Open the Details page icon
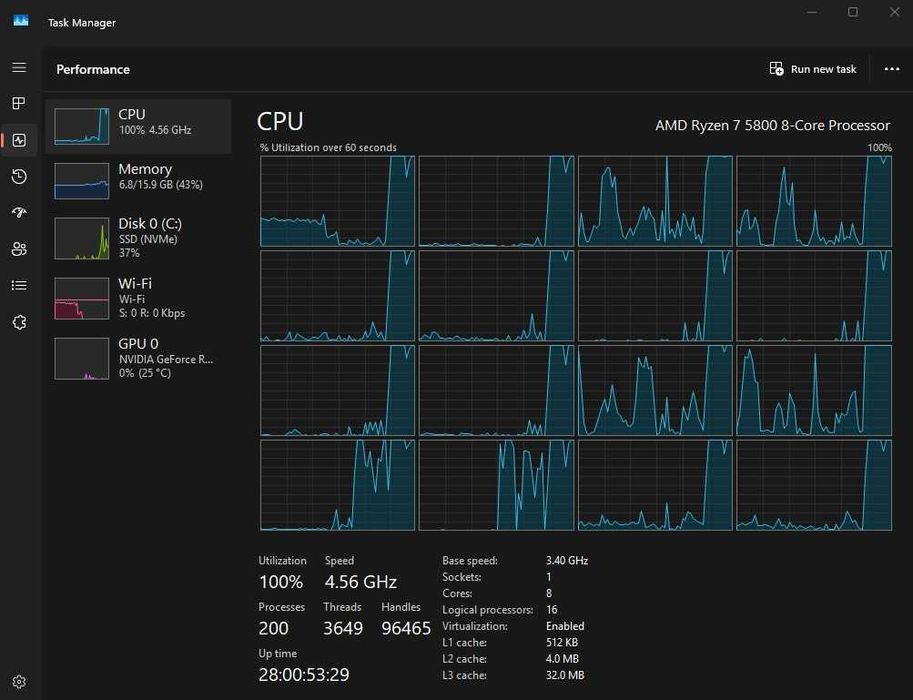Image resolution: width=913 pixels, height=700 pixels. point(19,285)
